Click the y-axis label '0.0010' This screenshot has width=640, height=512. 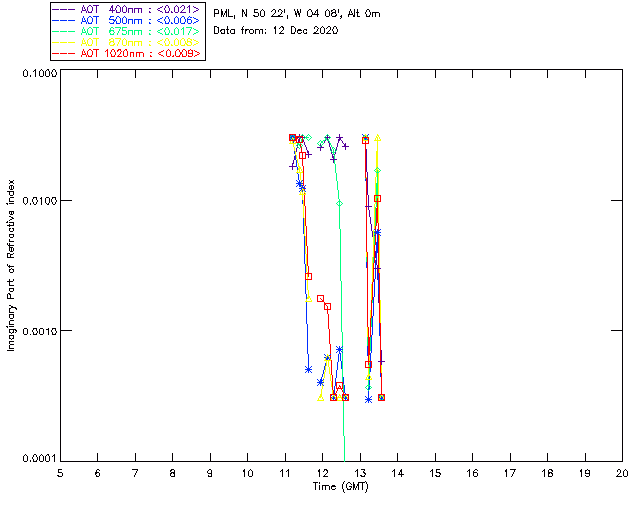tap(39, 331)
